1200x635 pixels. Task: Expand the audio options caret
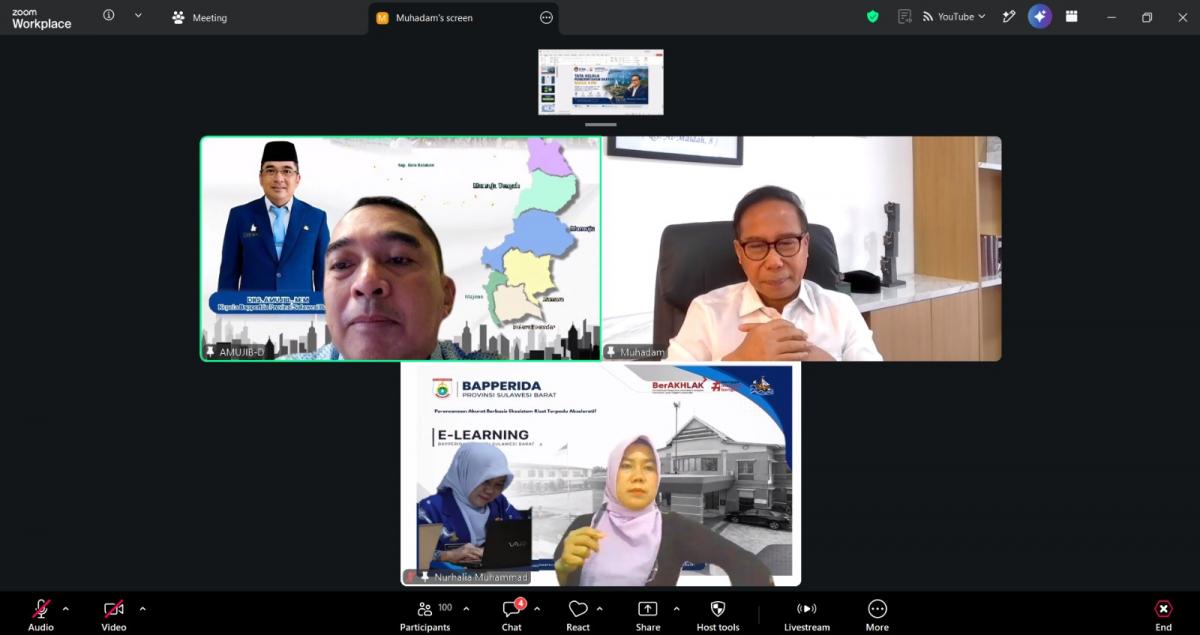[66, 609]
